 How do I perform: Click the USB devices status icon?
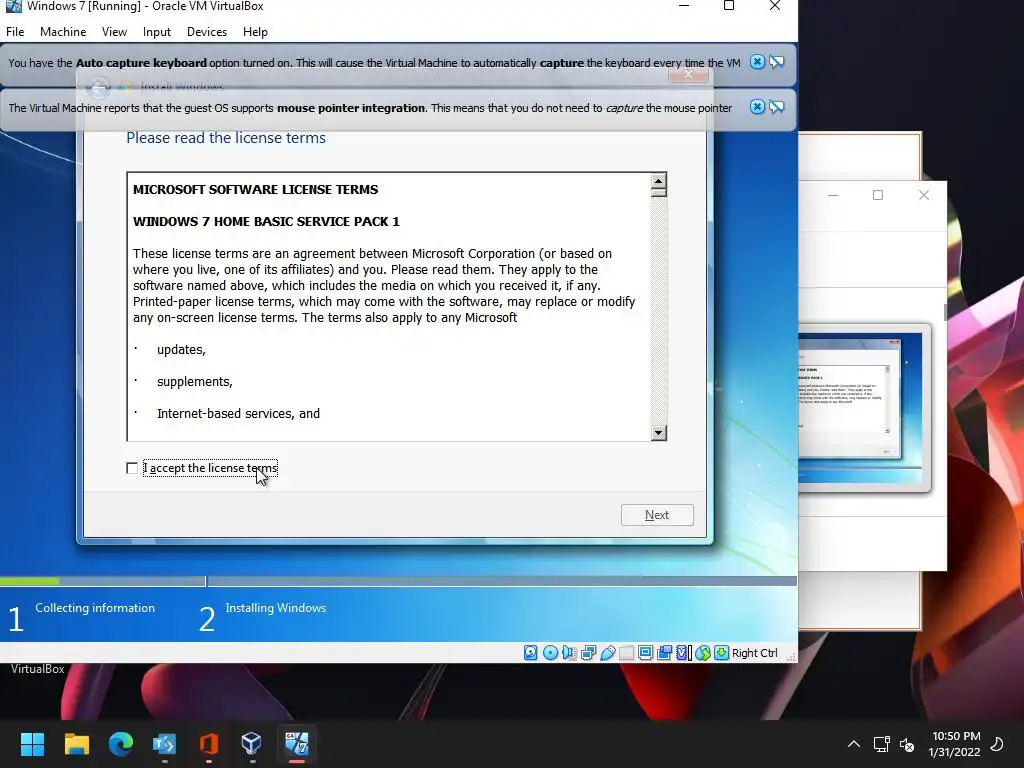(x=607, y=652)
